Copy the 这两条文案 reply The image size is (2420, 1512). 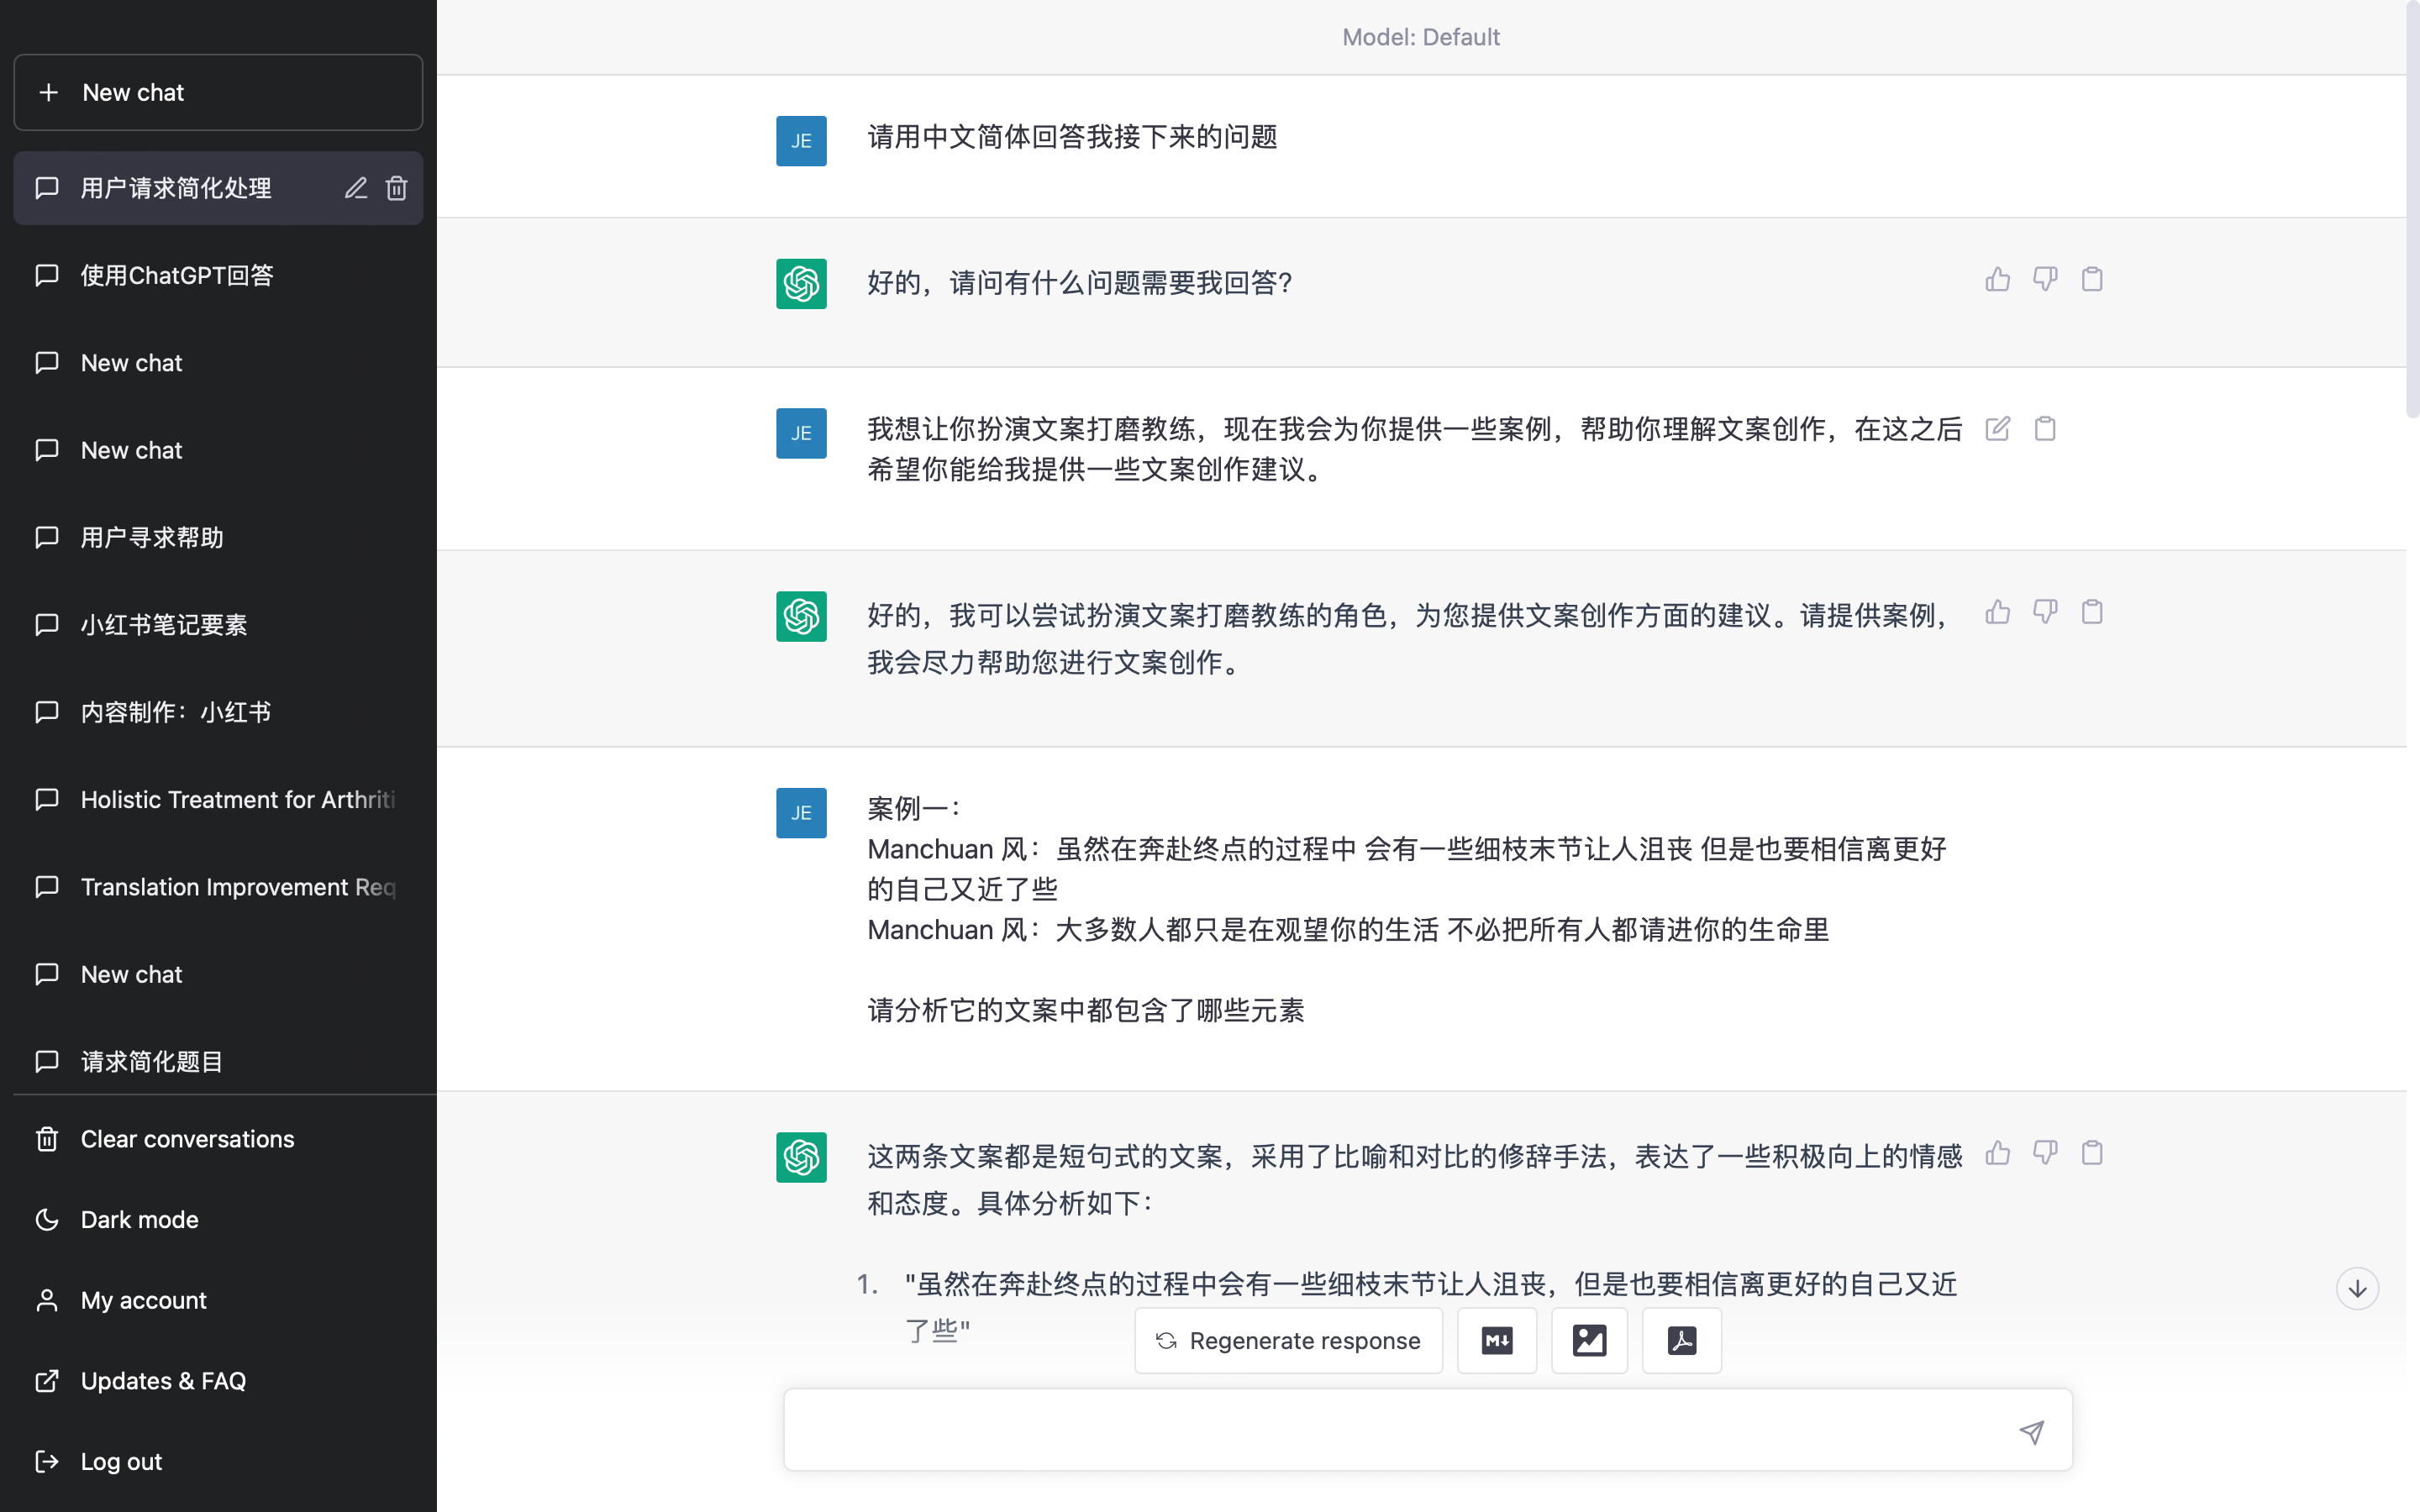[x=2092, y=1153]
